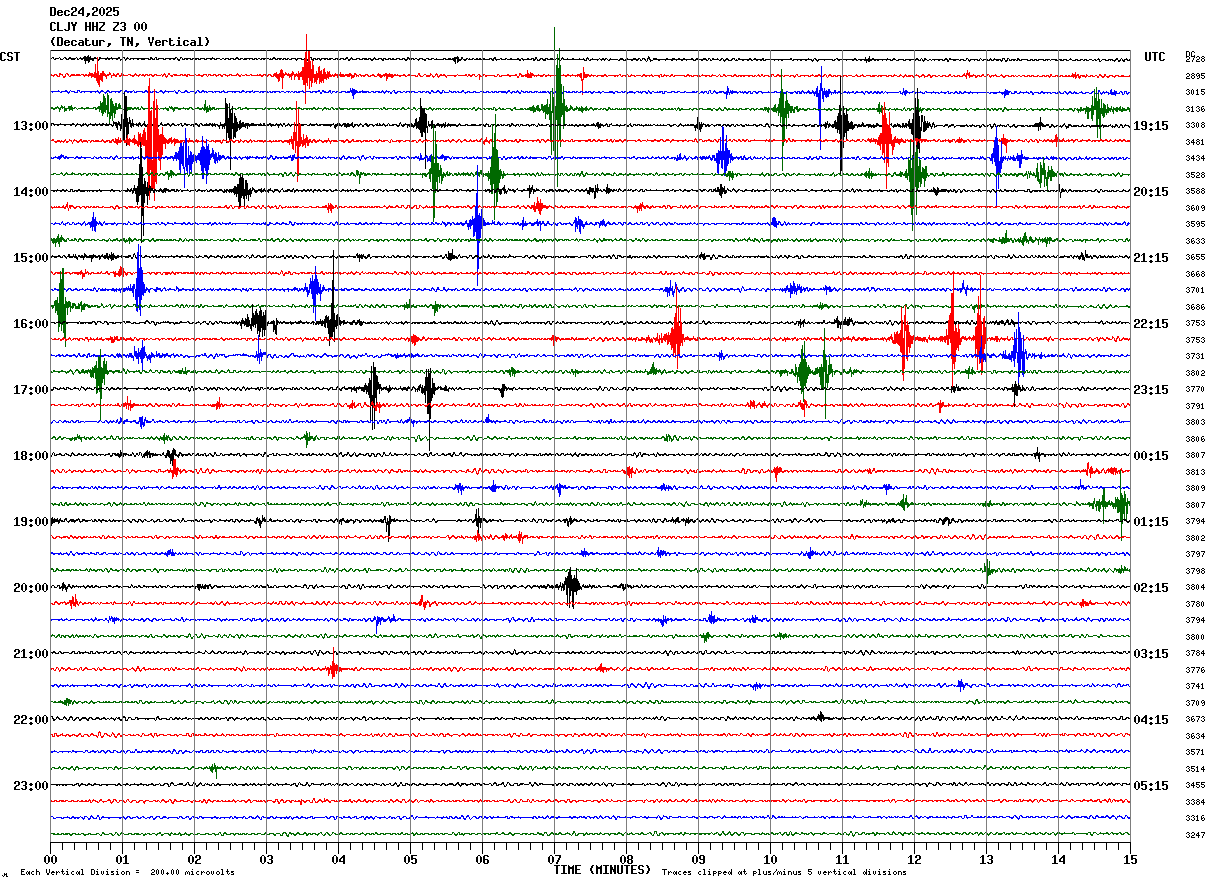Click minute tick label 11 on bottom axis
1210x886 pixels.
tap(842, 859)
